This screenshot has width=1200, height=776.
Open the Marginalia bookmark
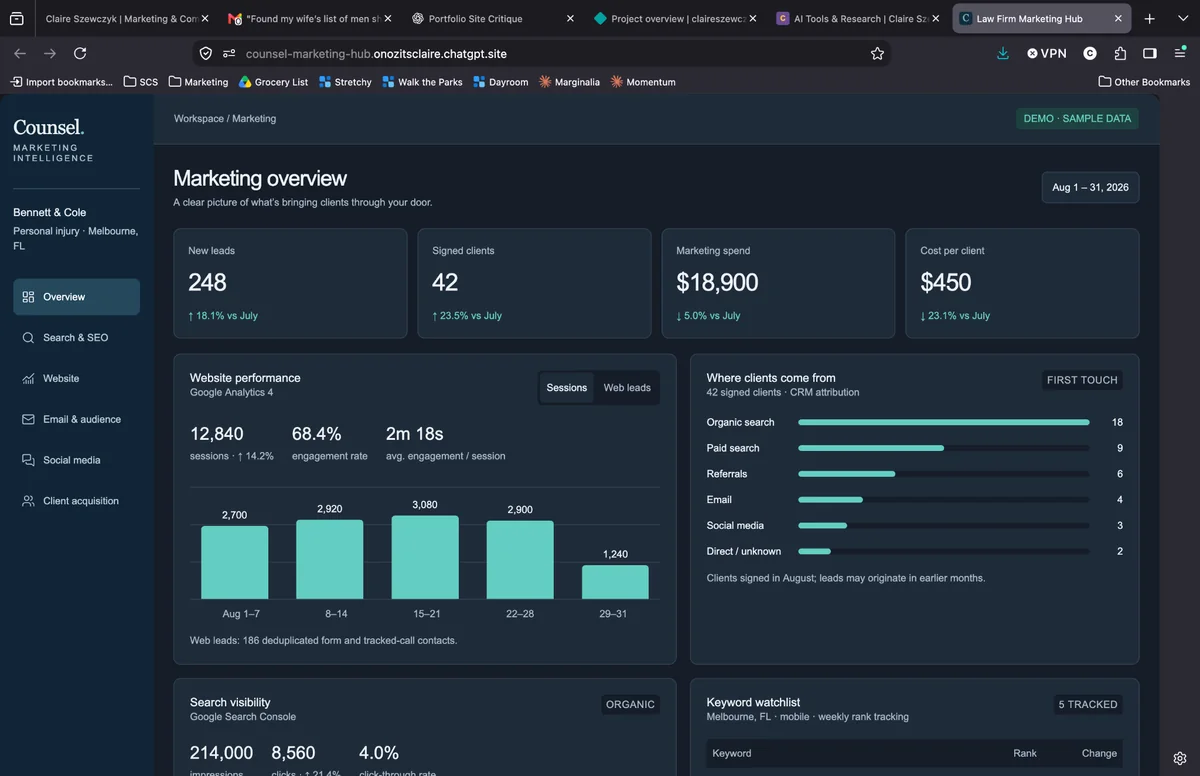pos(569,82)
